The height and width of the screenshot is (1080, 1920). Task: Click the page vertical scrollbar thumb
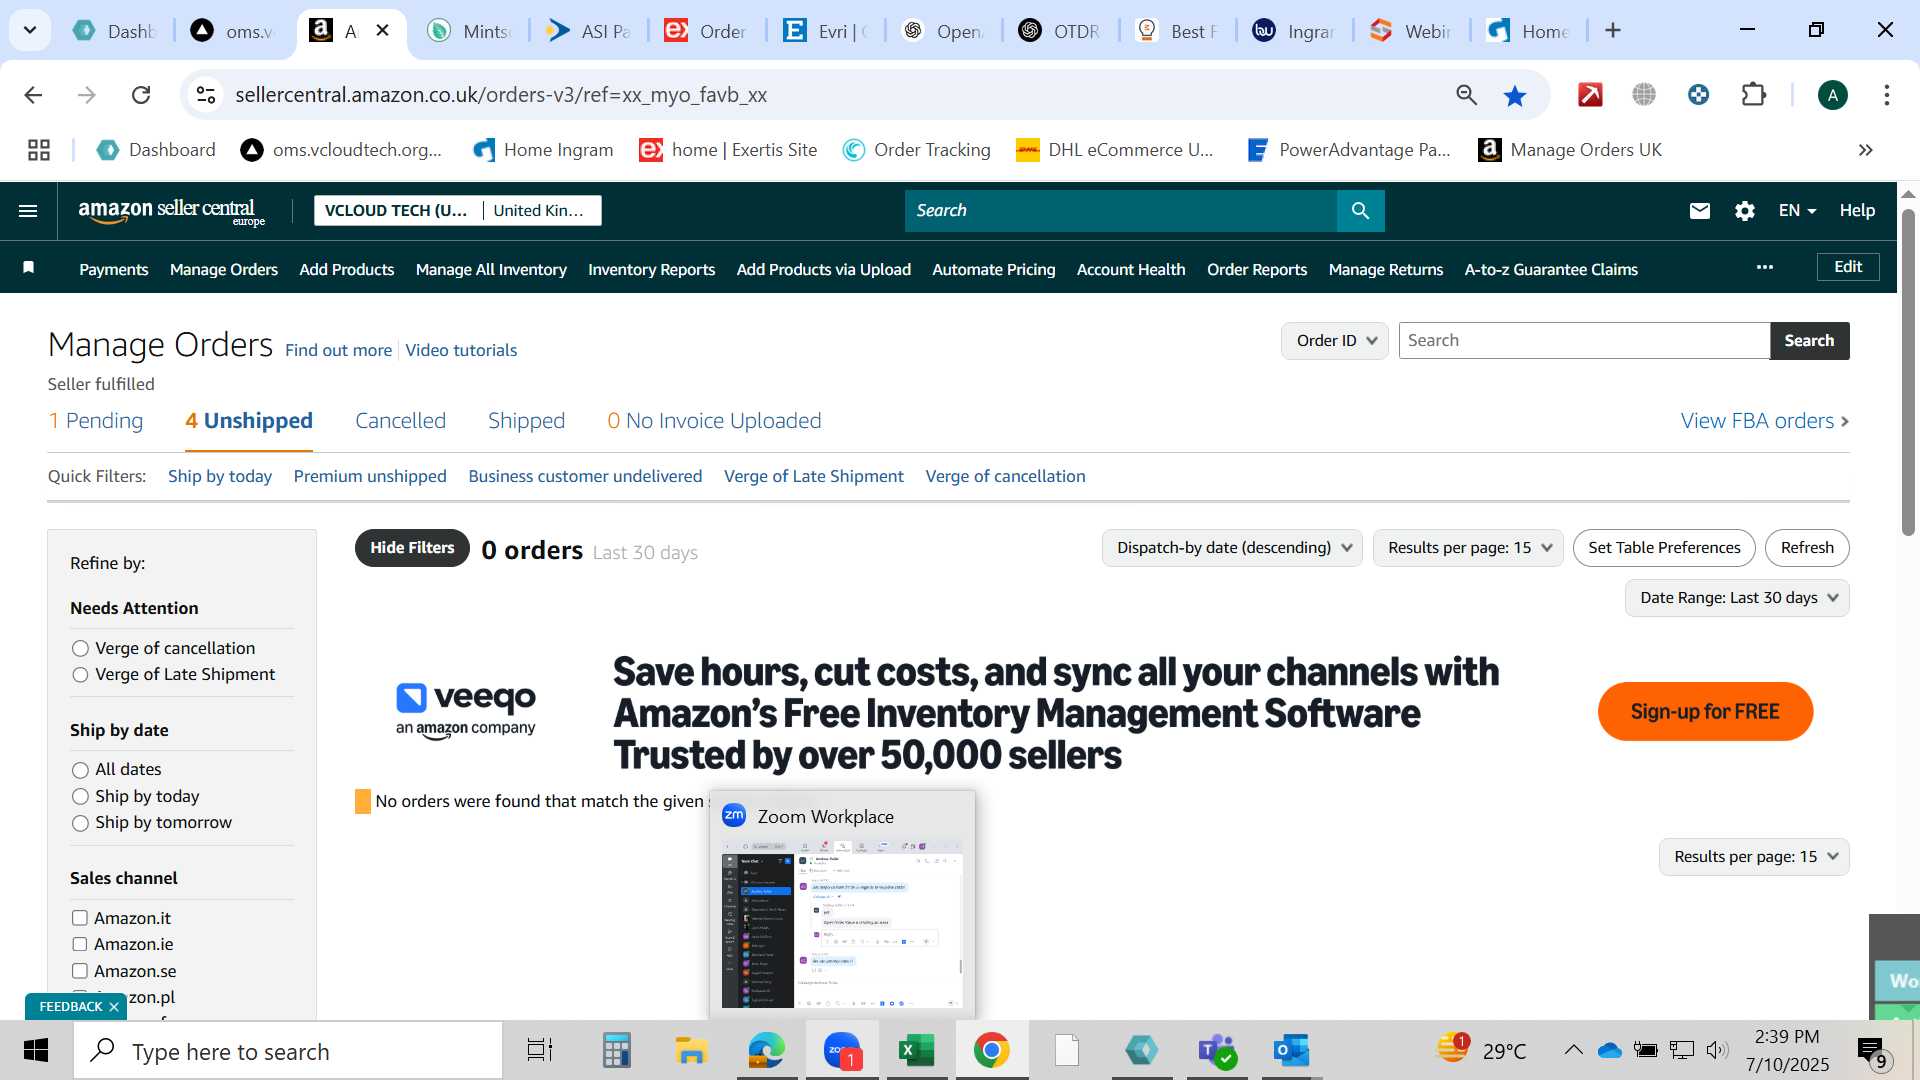coord(1908,372)
